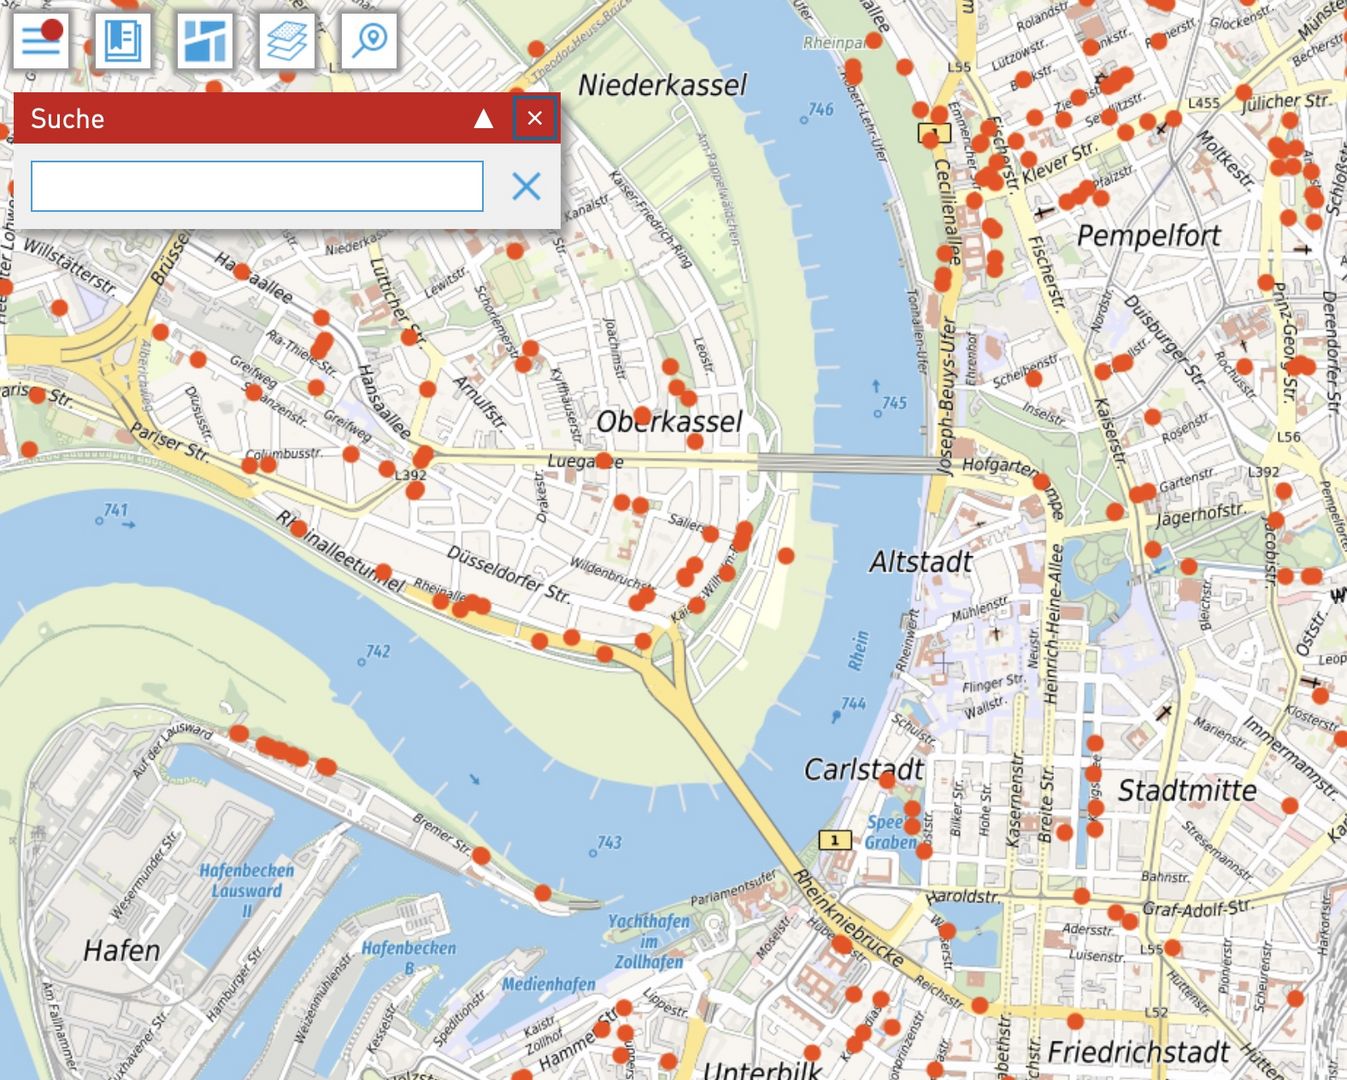Image resolution: width=1347 pixels, height=1080 pixels.
Task: Collapse the Suche panel with triangle
Action: (x=483, y=119)
